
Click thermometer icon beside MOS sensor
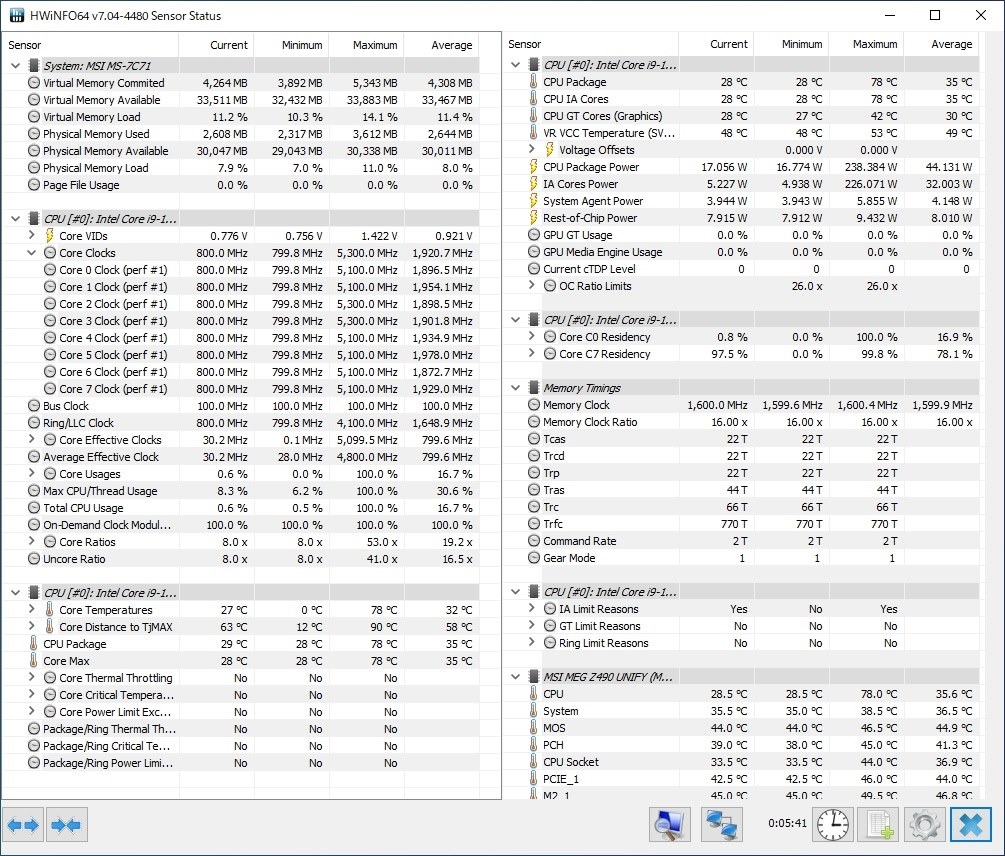[533, 728]
